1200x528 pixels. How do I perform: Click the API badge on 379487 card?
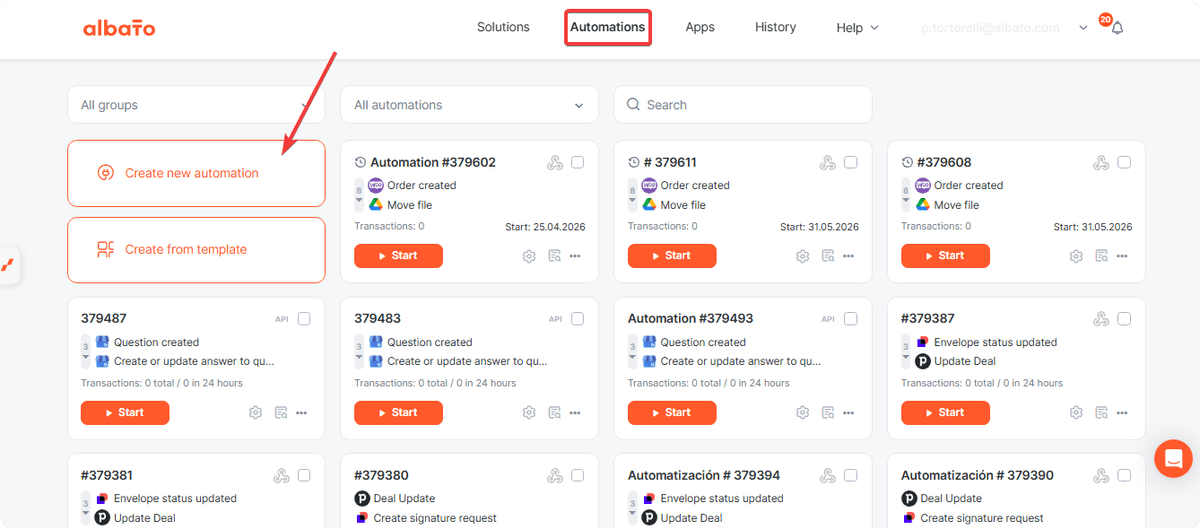click(x=282, y=319)
